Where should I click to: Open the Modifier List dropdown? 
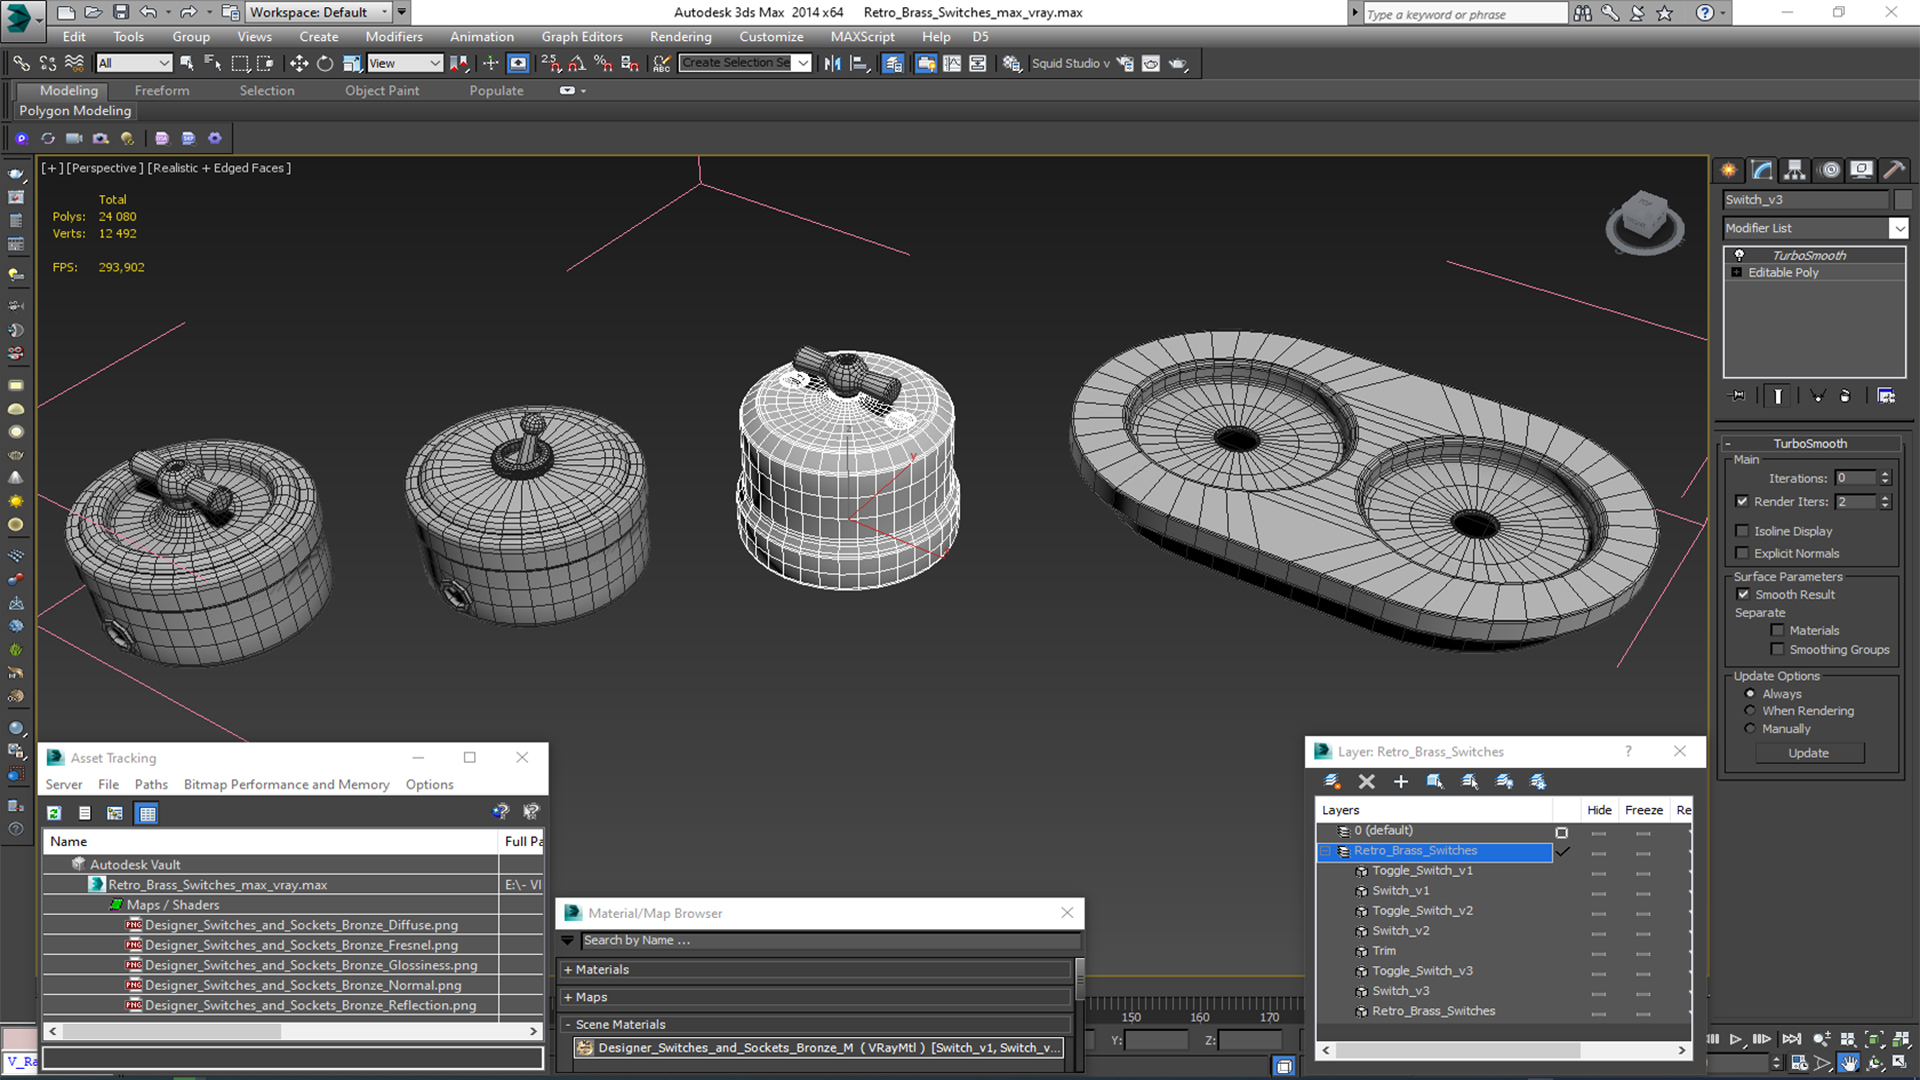[1897, 228]
